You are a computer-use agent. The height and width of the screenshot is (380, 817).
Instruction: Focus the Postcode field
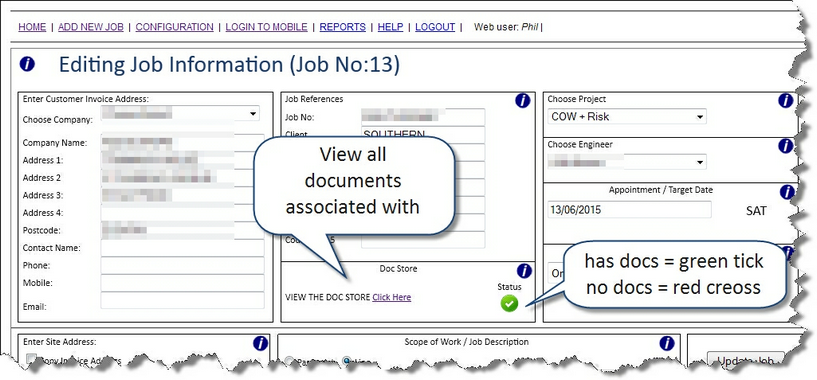click(x=182, y=230)
